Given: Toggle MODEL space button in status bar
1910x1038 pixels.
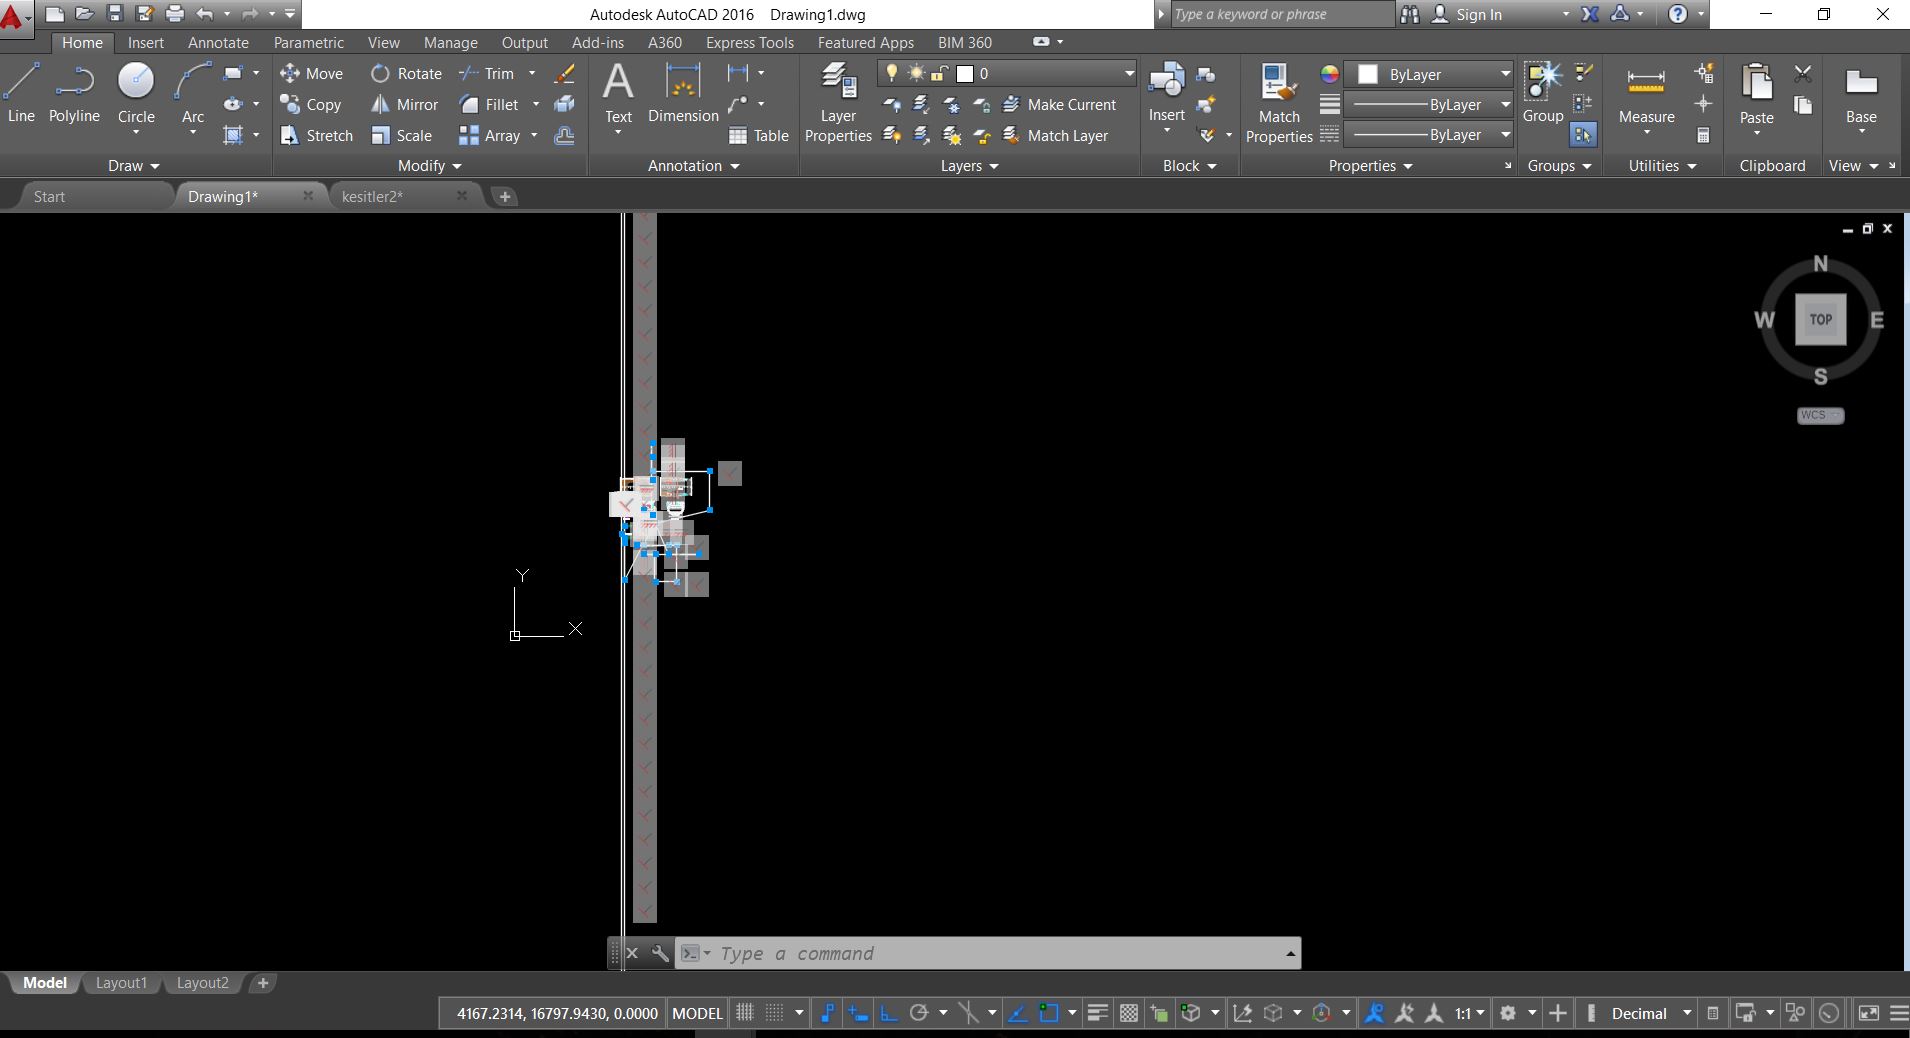Looking at the screenshot, I should click(x=697, y=1013).
